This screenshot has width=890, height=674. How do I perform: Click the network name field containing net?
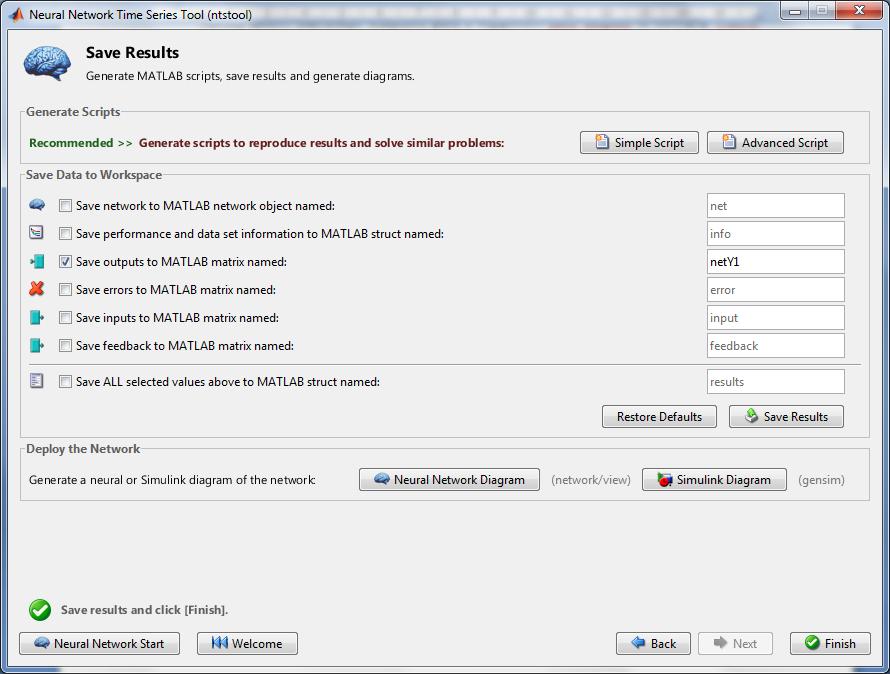(775, 206)
